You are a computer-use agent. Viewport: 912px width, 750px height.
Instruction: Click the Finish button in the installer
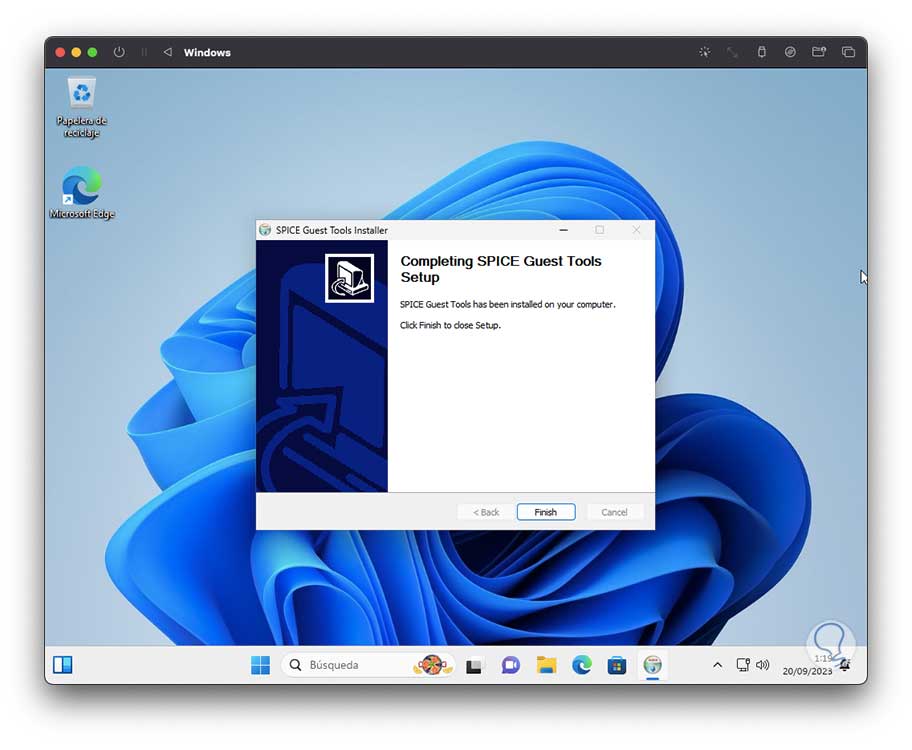pyautogui.click(x=546, y=512)
